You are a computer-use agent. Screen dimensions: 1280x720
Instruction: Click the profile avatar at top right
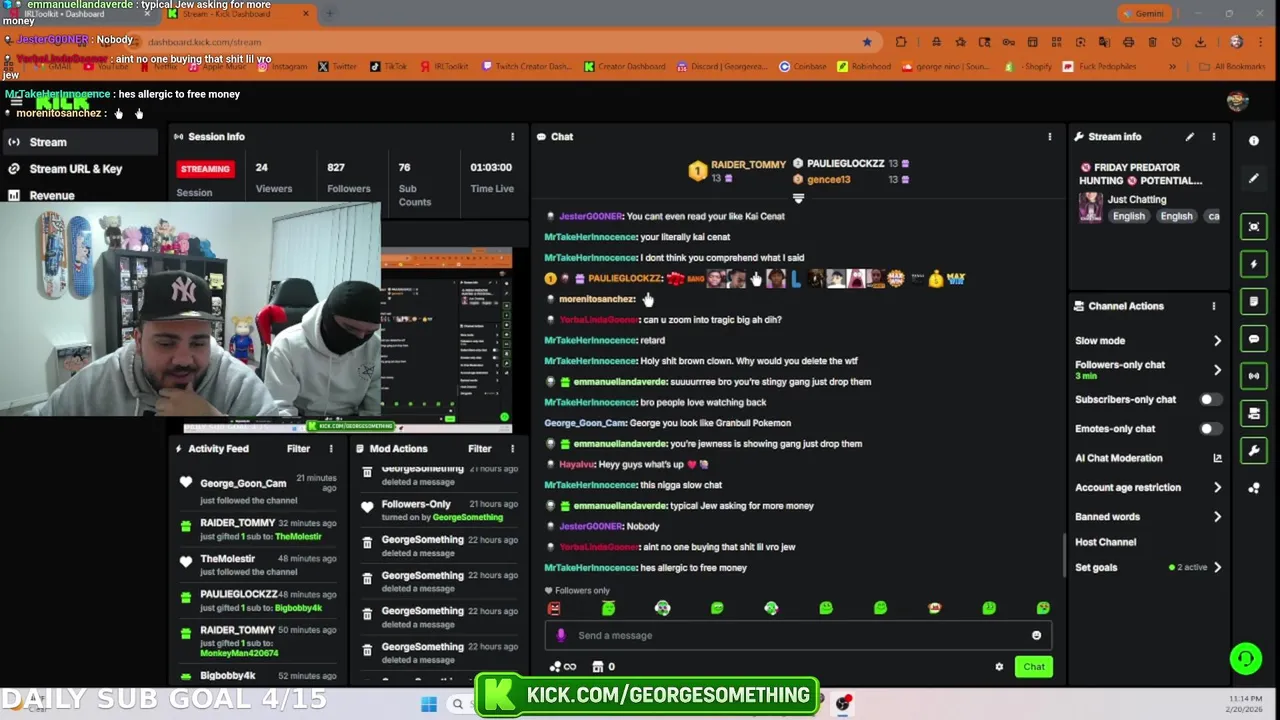pyautogui.click(x=1237, y=101)
